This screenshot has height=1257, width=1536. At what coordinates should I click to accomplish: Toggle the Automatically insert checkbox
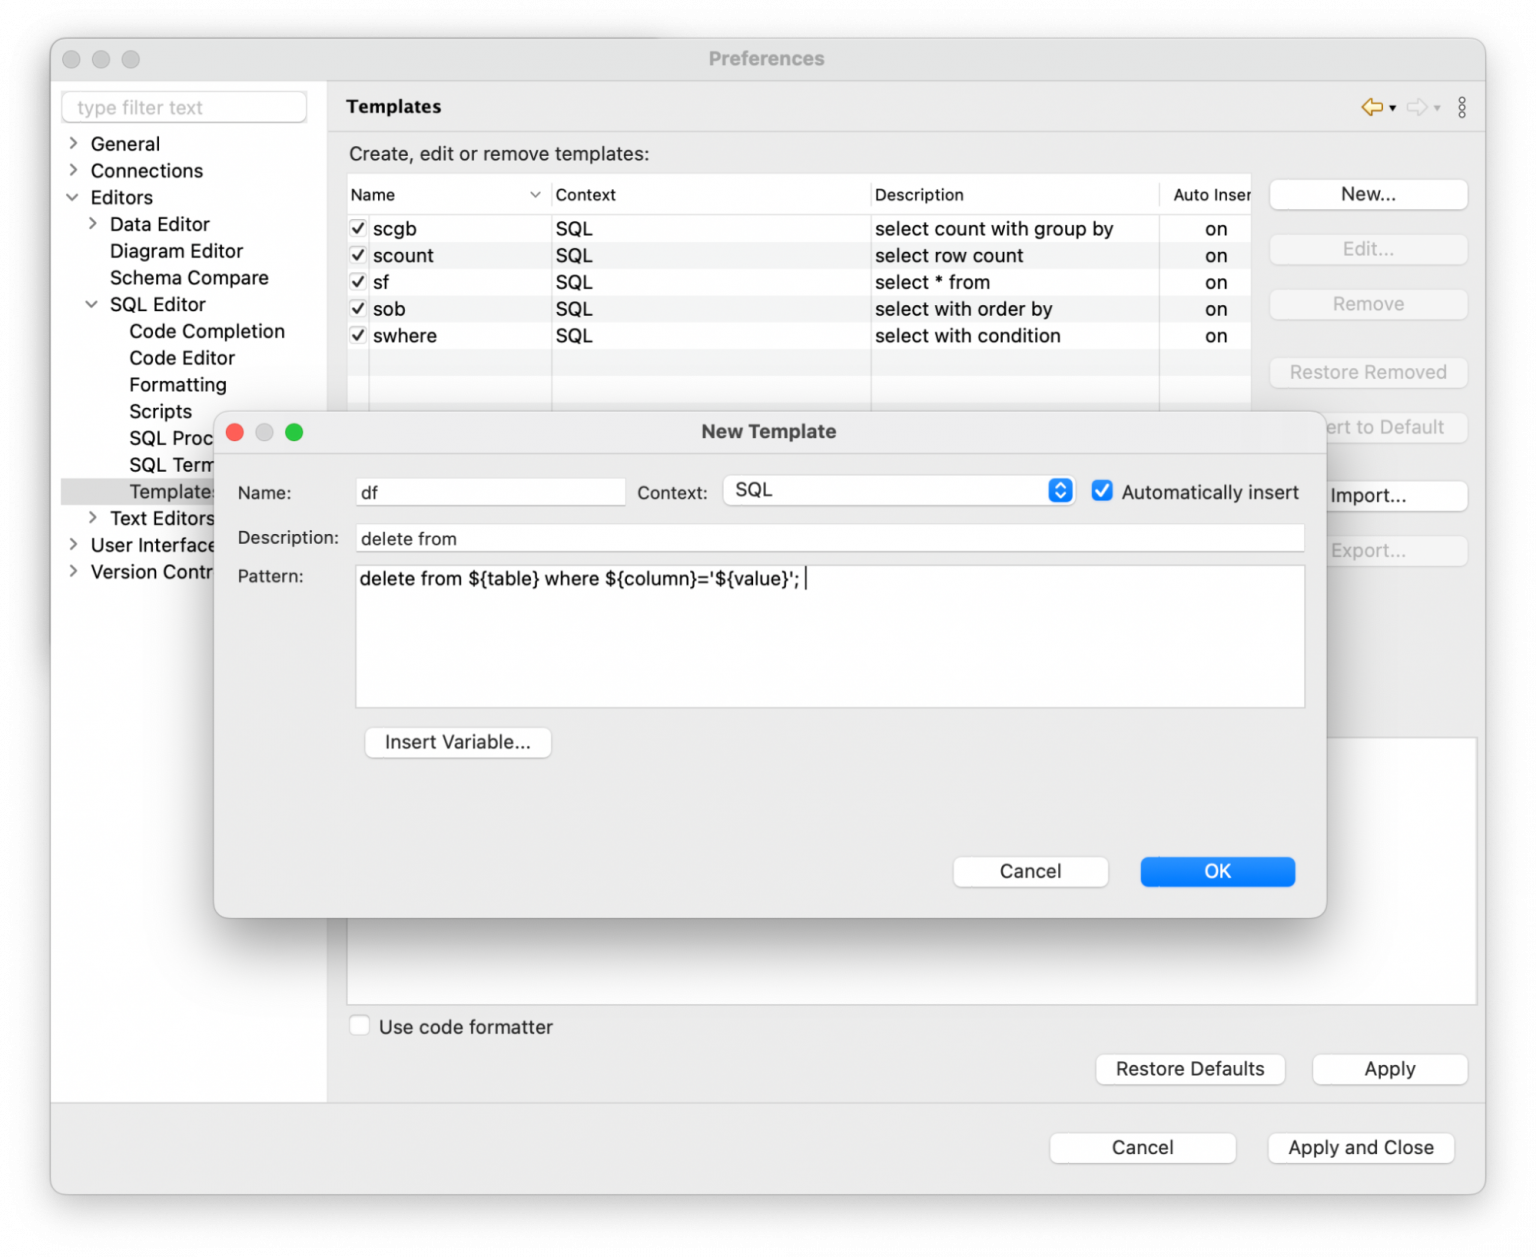click(1102, 491)
